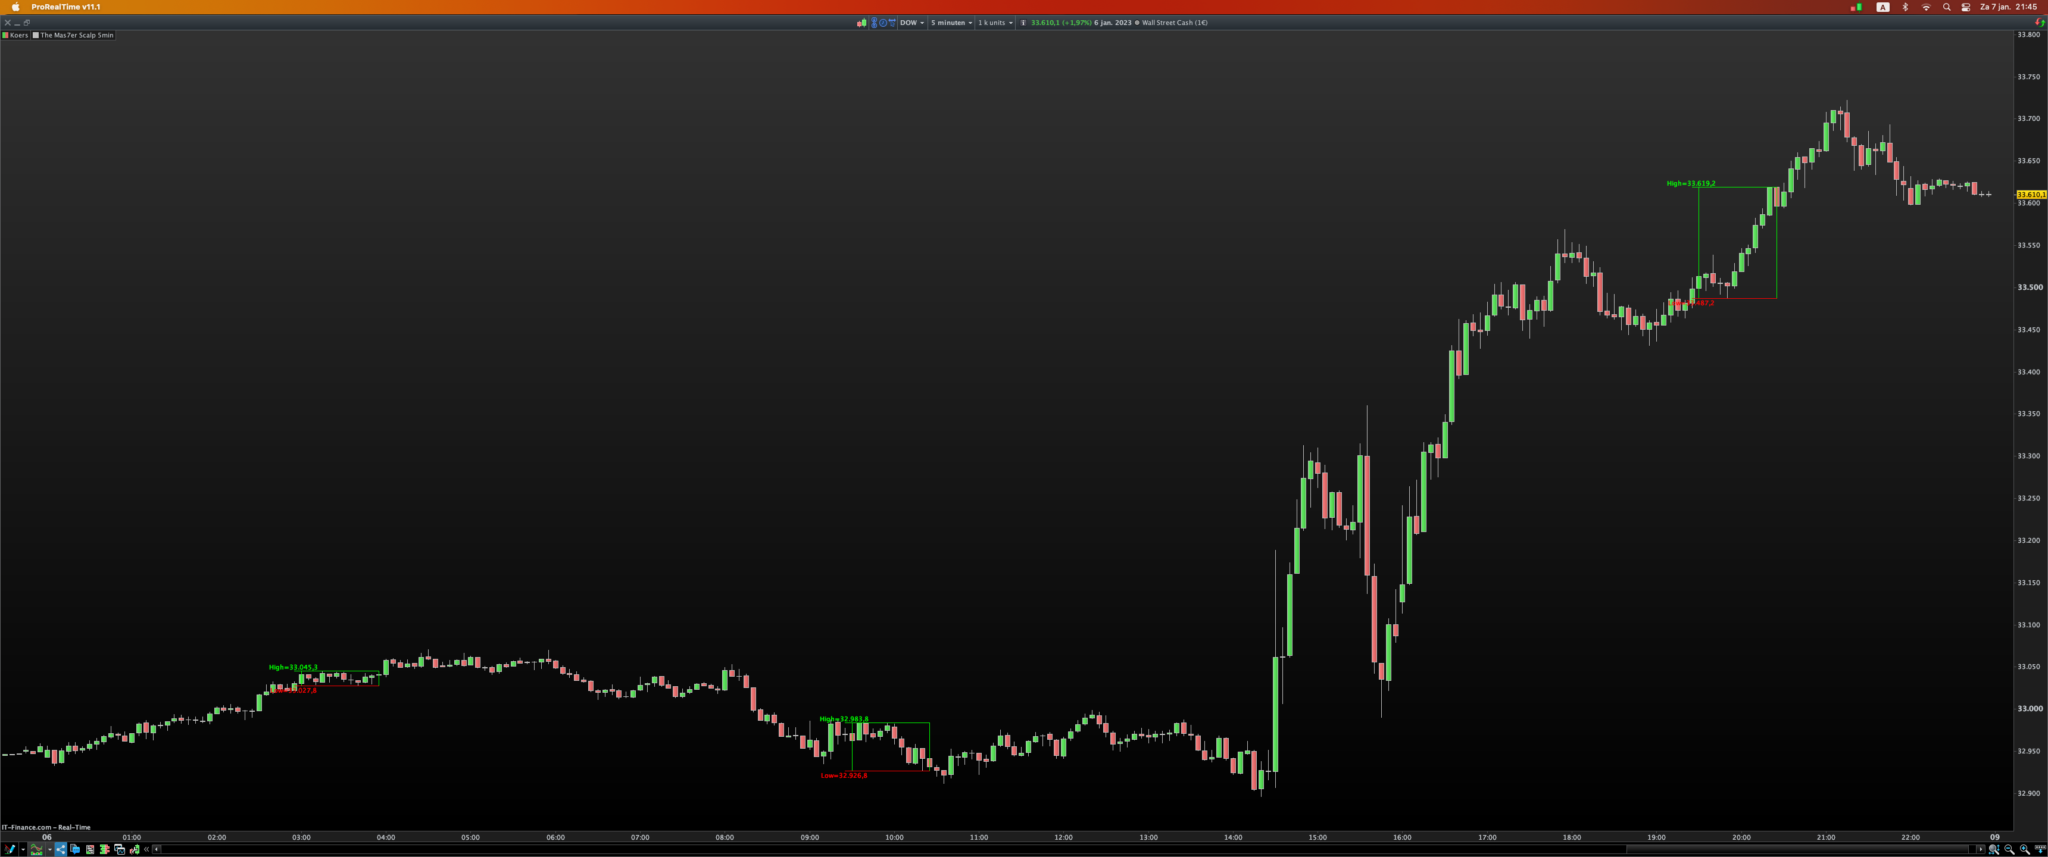Click the Wall Street Cash (1€) label
This screenshot has height=857, width=2048.
click(x=1175, y=23)
